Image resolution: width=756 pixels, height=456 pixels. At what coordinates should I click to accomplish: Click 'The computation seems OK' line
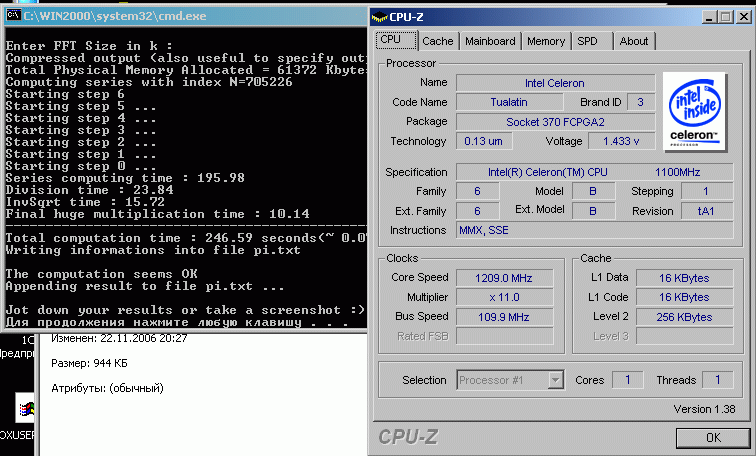point(102,274)
